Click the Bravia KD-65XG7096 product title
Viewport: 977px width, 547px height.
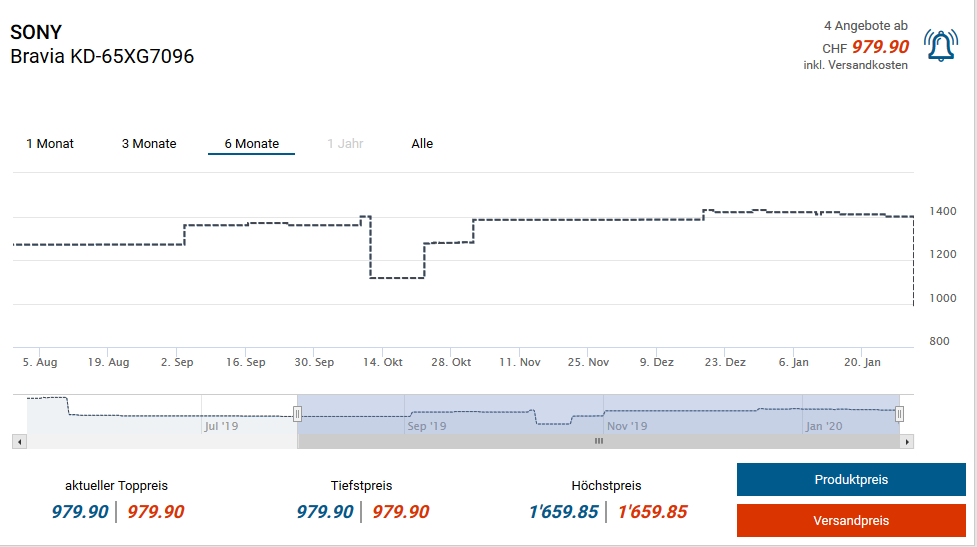click(102, 56)
